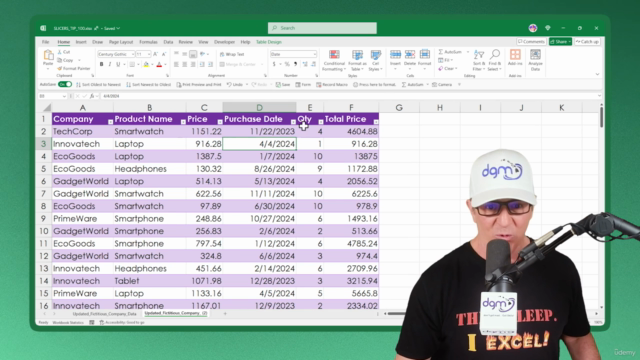Open the font color red swatch
This screenshot has height=360, width=640.
(x=159, y=64)
